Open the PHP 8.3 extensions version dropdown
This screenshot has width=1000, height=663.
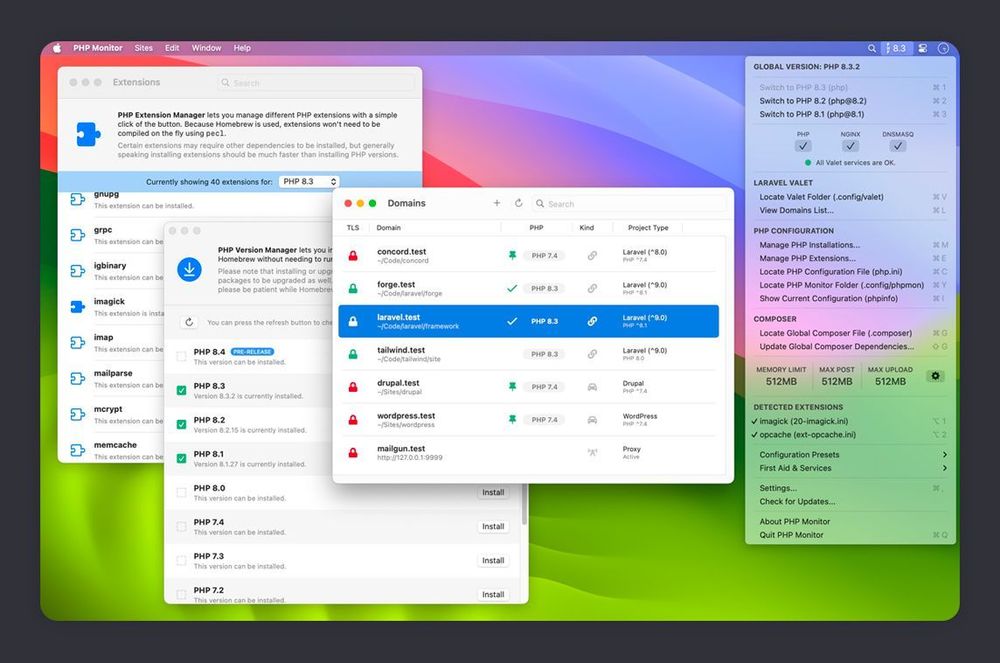tap(309, 182)
